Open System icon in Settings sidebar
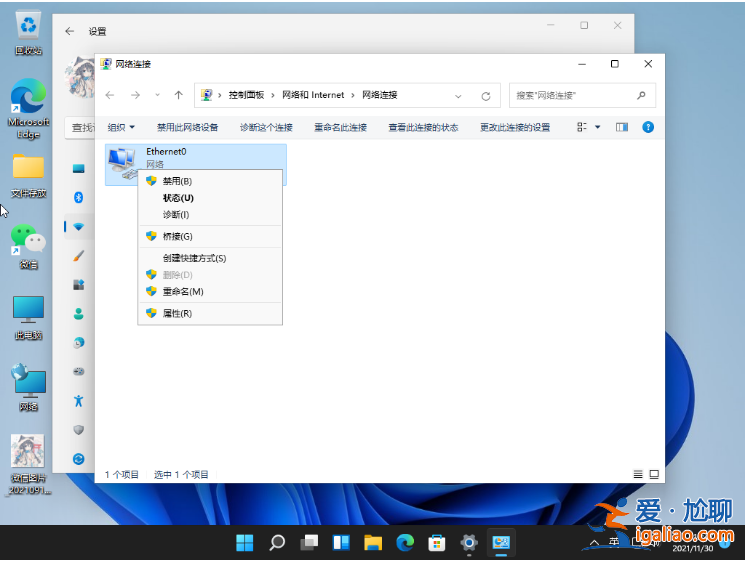This screenshot has height=562, width=746. pos(79,168)
